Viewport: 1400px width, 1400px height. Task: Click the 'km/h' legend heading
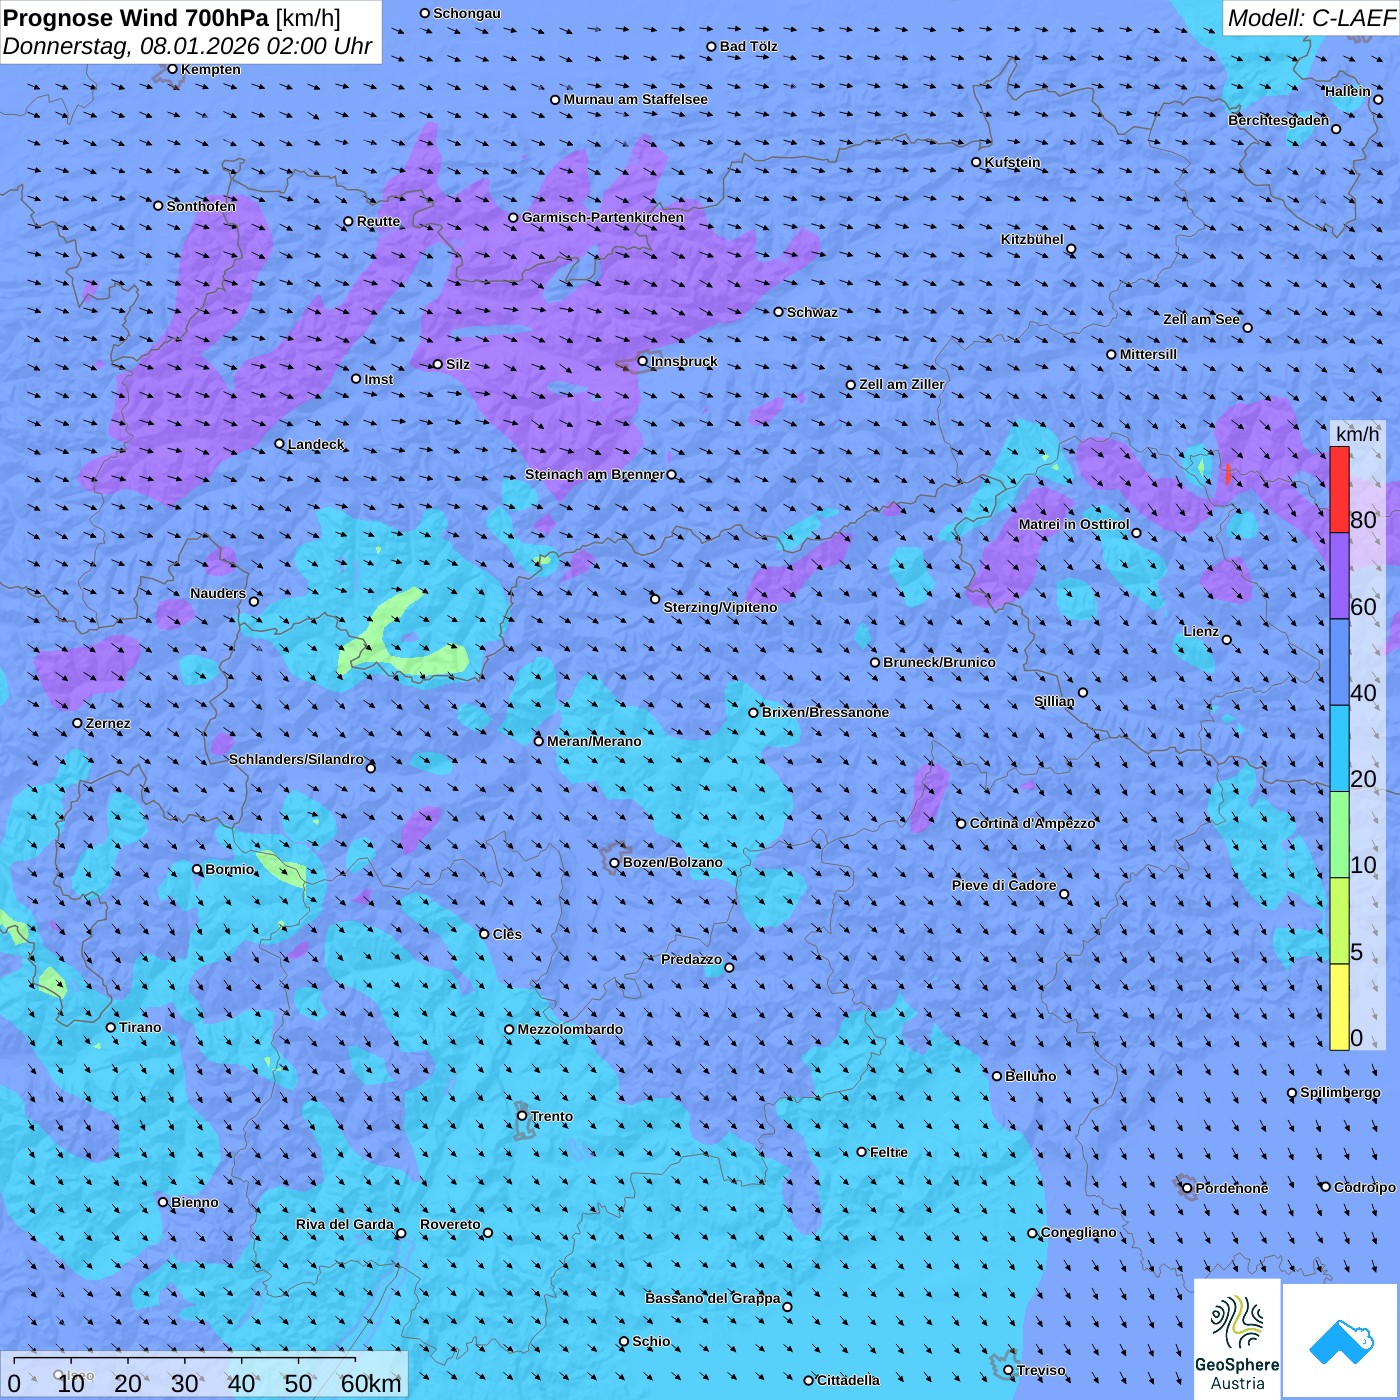[1357, 434]
